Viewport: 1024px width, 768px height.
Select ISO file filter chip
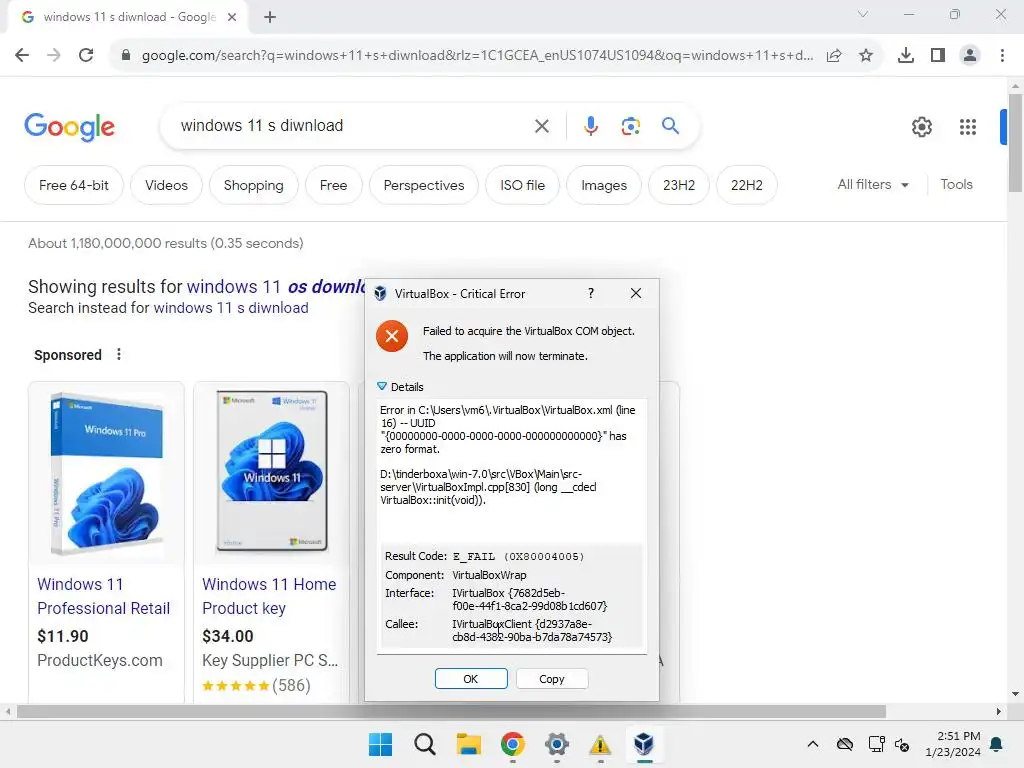click(x=522, y=185)
